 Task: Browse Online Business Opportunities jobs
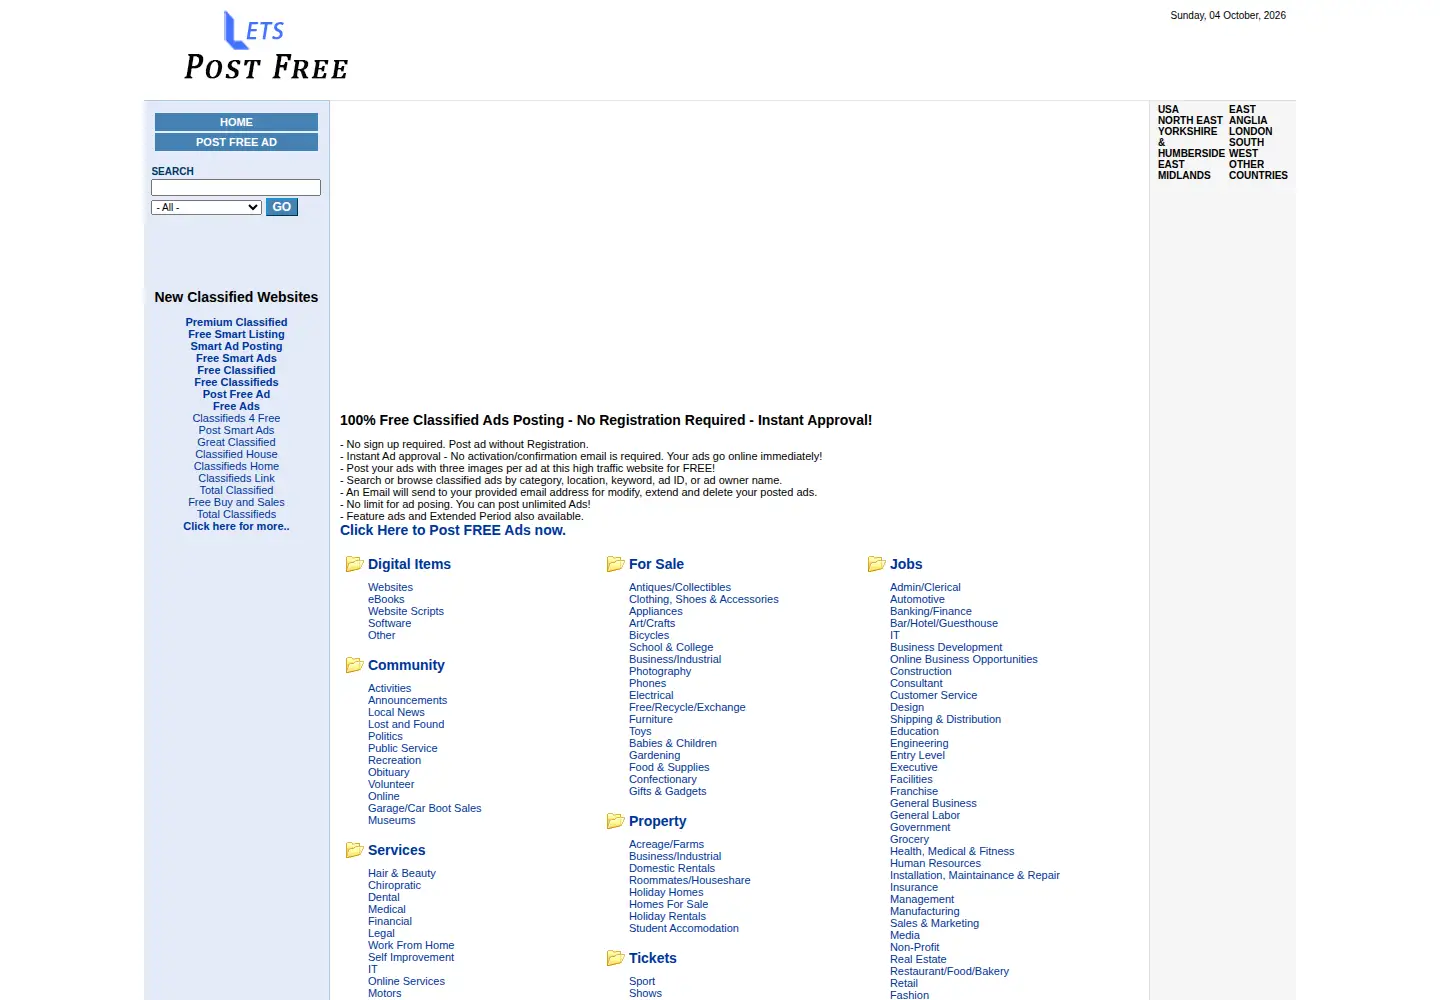pos(964,659)
